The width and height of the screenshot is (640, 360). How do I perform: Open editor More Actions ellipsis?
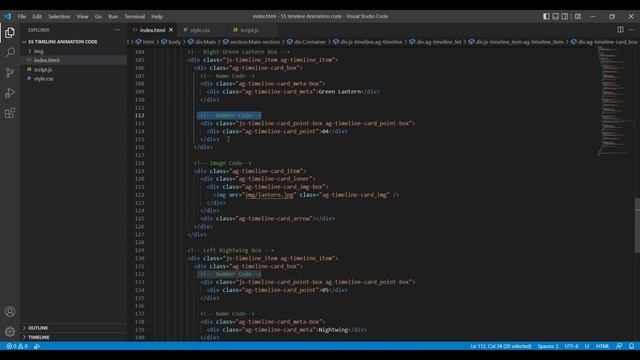(x=631, y=30)
